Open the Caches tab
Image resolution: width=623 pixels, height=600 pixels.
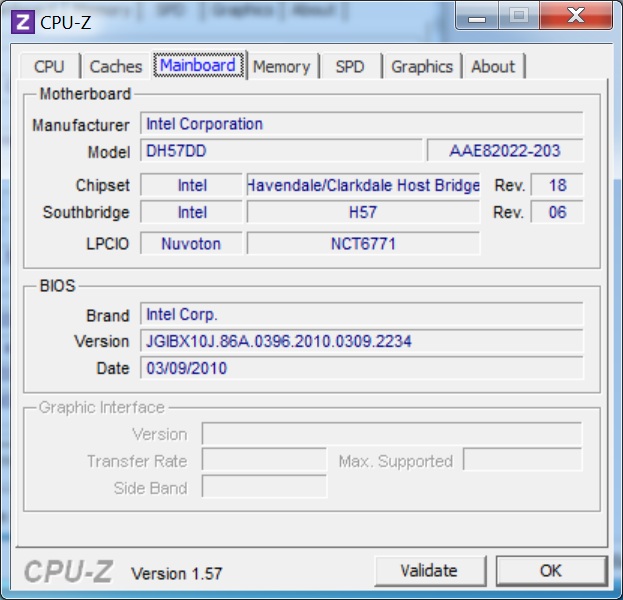point(116,66)
